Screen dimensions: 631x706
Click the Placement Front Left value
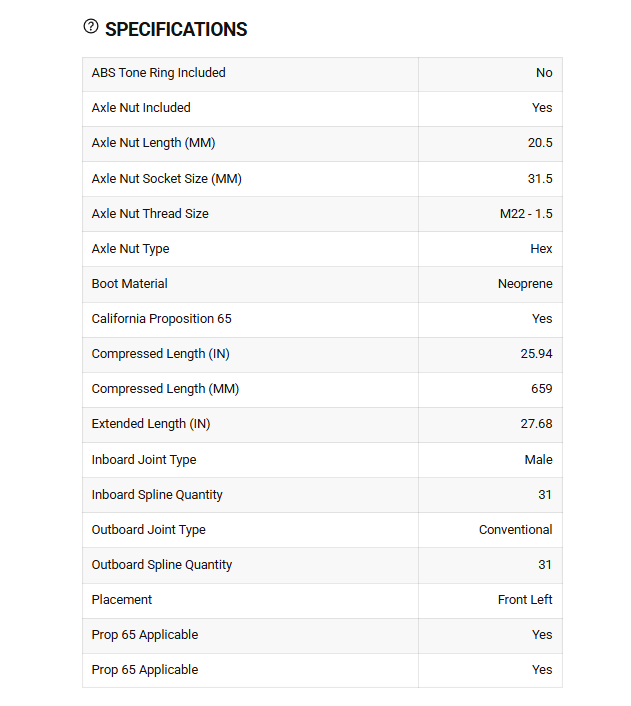point(525,600)
